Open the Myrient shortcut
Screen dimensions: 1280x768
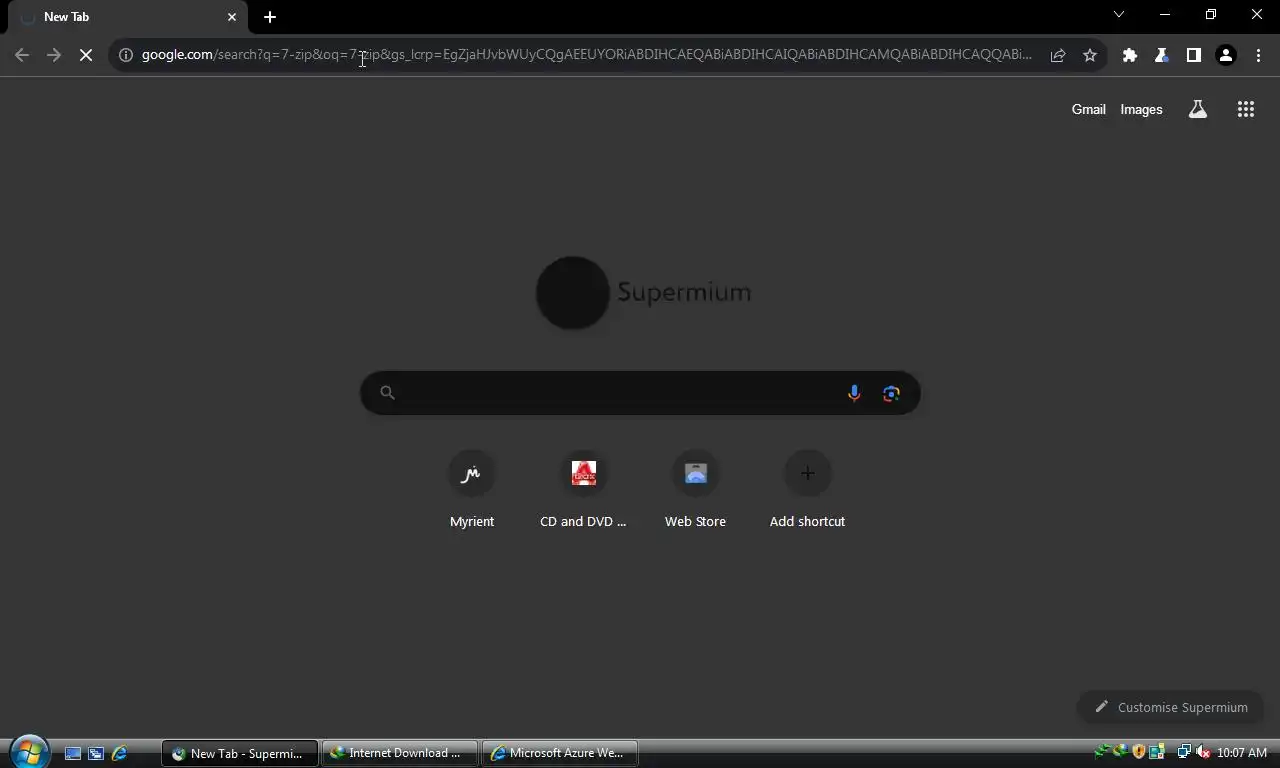[472, 490]
